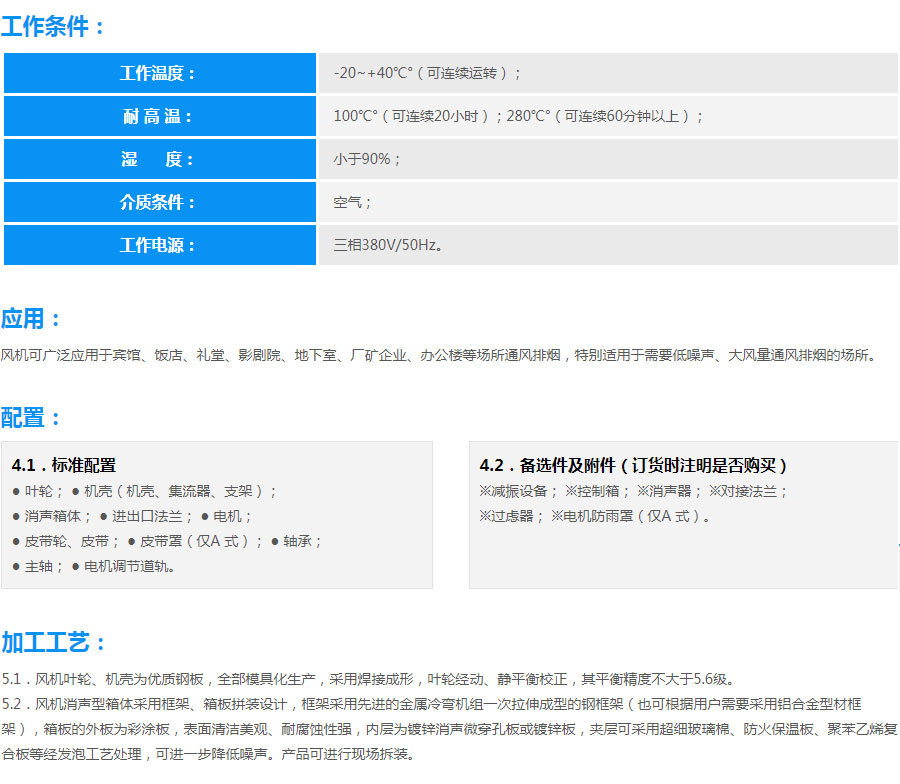Screen dimensions: 900x784
Task: Click the line 叶轮；机壳（机壳、集流器、支架）
Action: point(145,491)
